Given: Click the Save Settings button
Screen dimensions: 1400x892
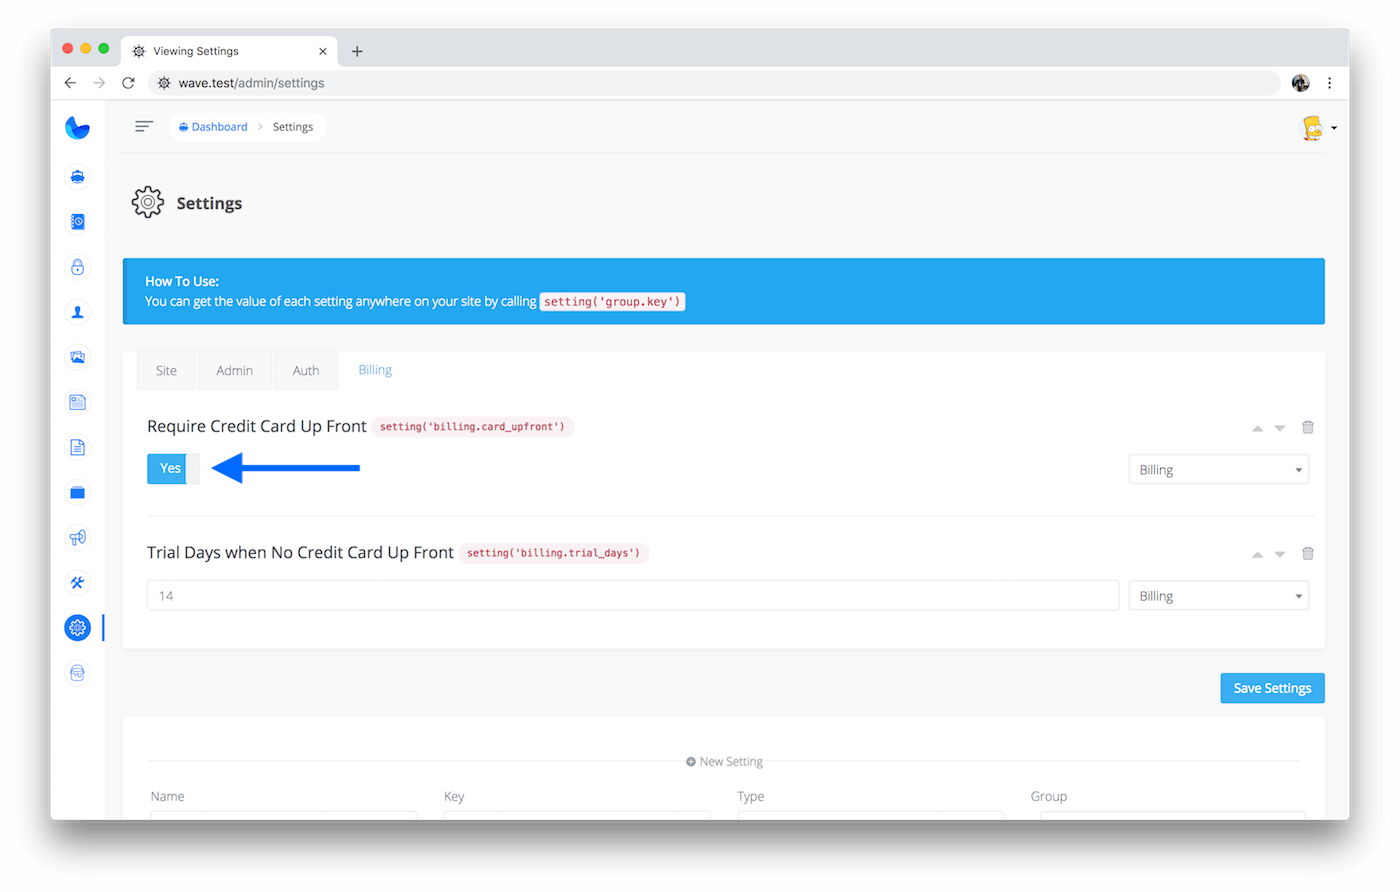Looking at the screenshot, I should tap(1272, 688).
